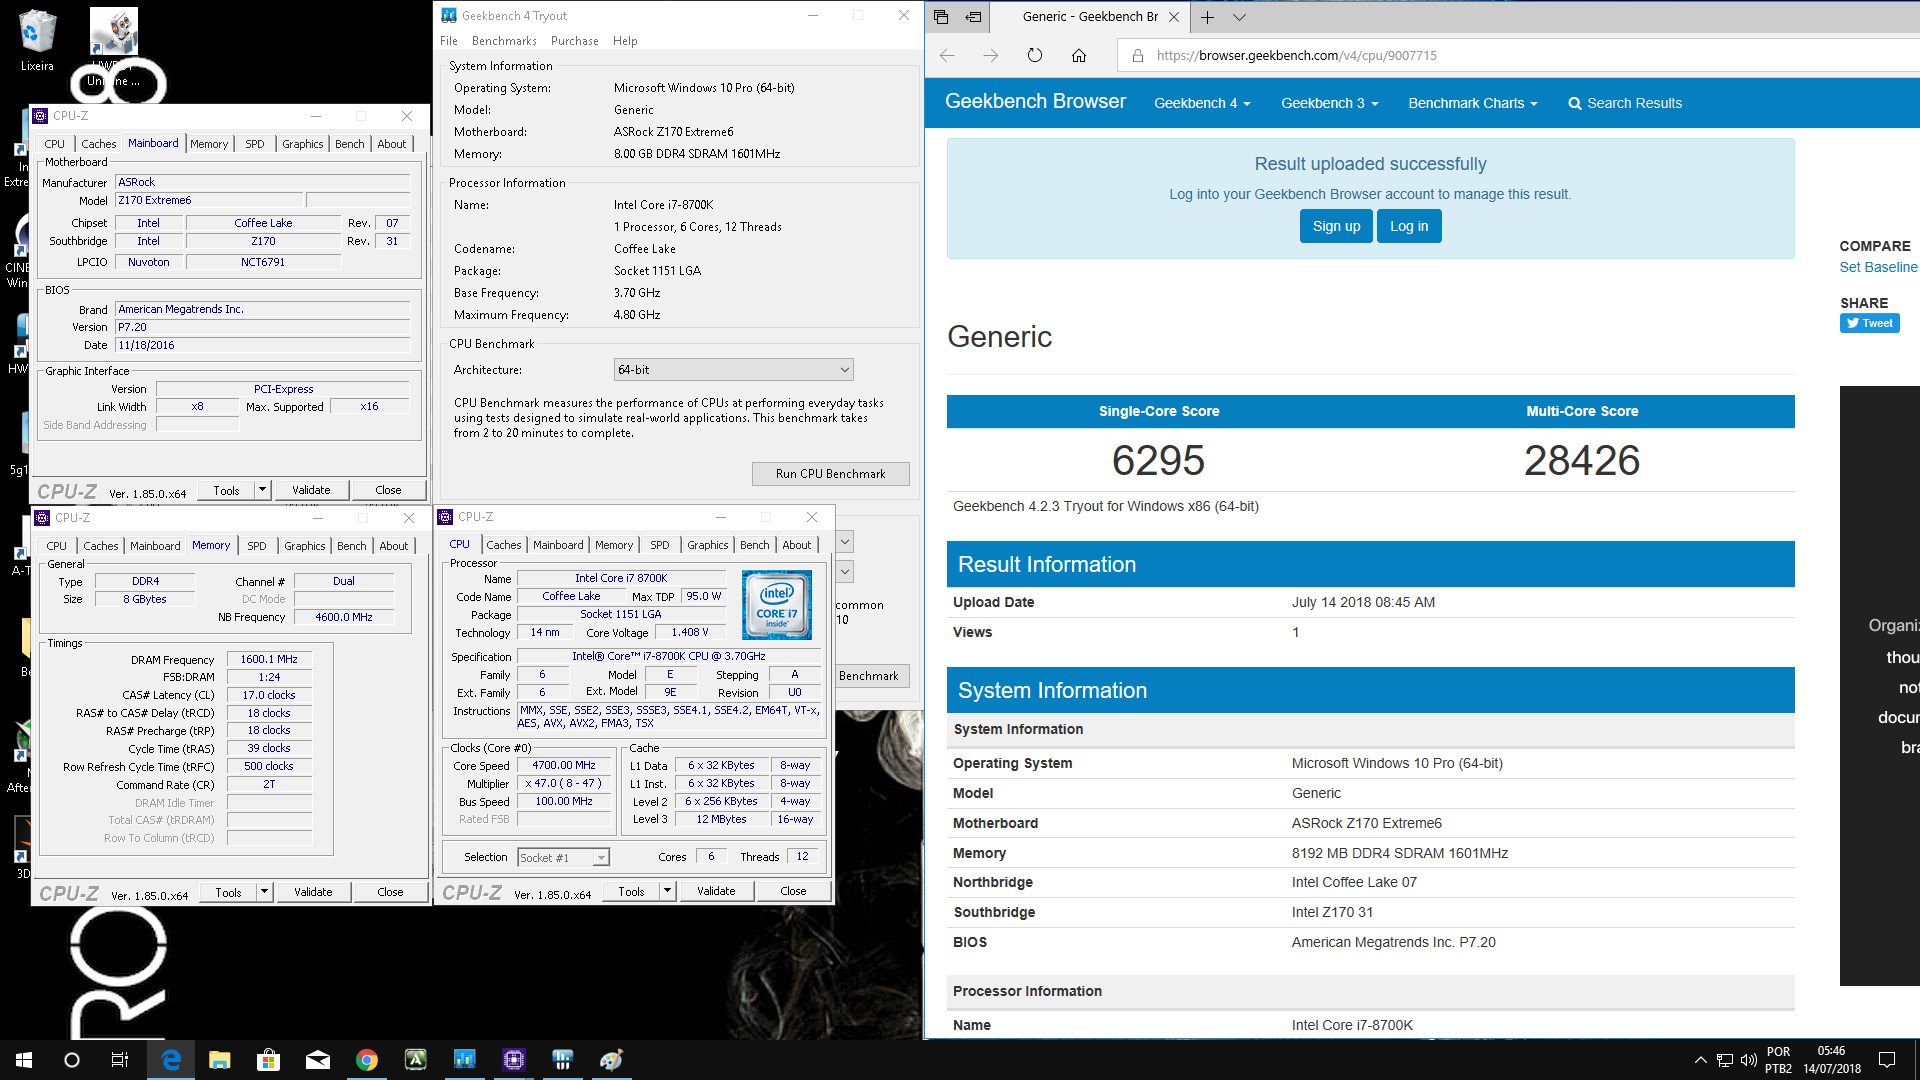1920x1080 pixels.
Task: Open Geekbench File menu
Action: [x=449, y=41]
